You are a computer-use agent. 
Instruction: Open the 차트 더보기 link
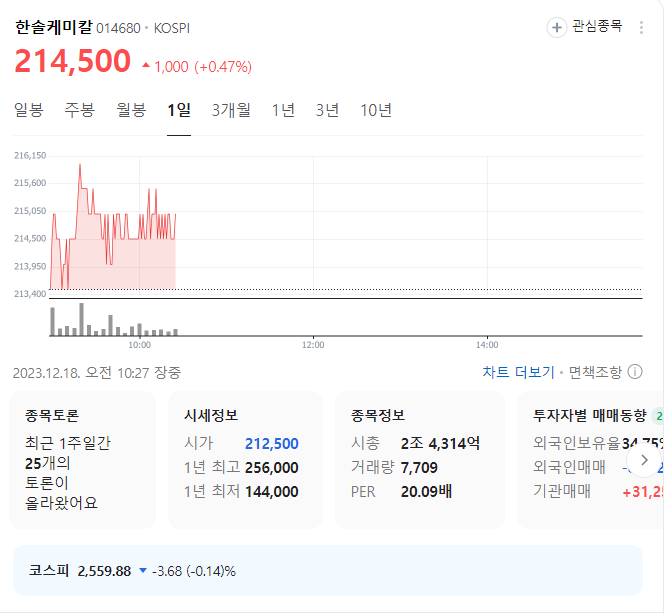point(518,372)
